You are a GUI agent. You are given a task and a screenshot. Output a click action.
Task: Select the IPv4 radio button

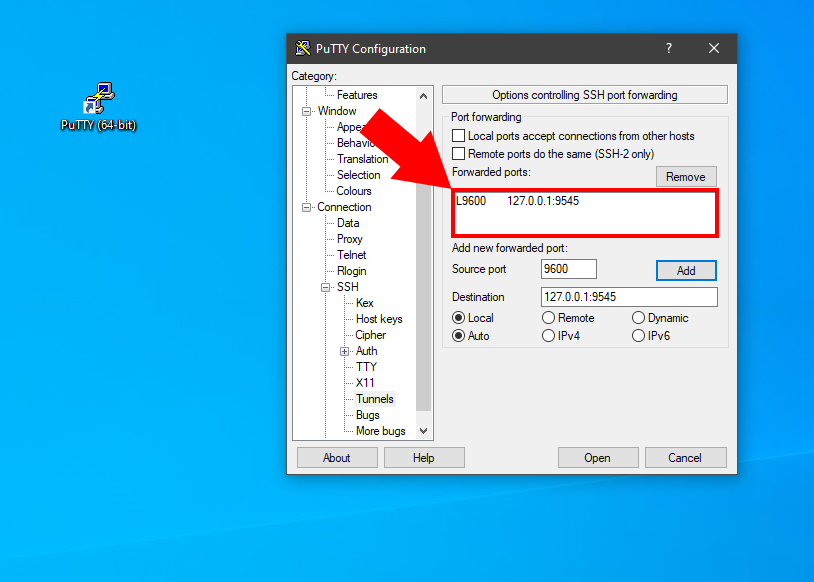pyautogui.click(x=548, y=336)
